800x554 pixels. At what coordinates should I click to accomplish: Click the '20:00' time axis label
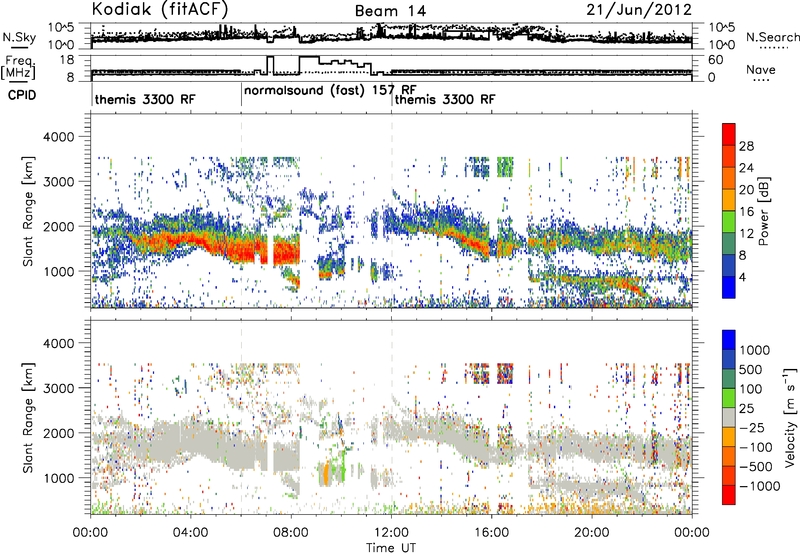pos(592,533)
